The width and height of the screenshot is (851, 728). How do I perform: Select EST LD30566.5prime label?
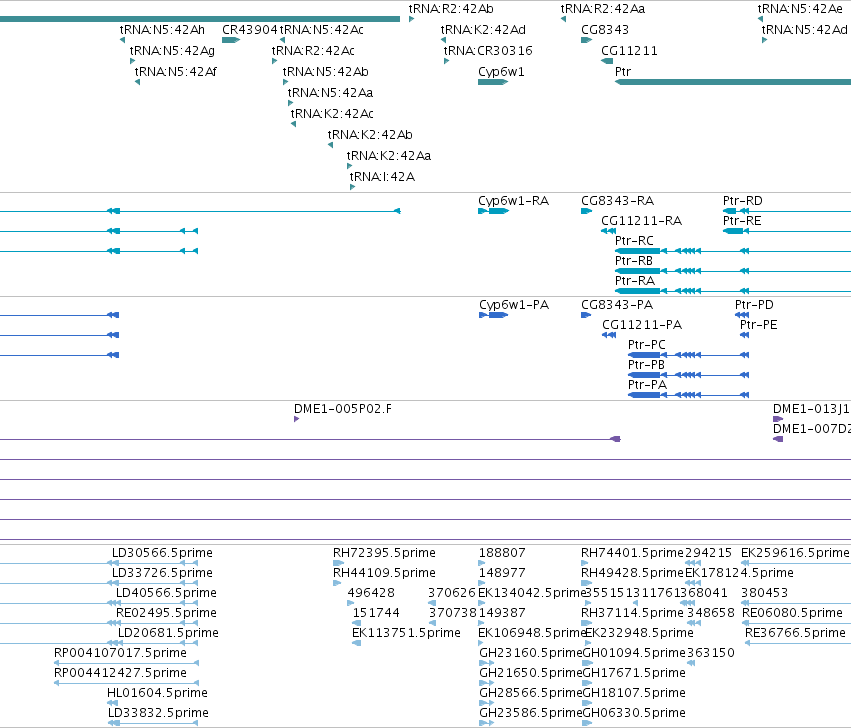[162, 553]
